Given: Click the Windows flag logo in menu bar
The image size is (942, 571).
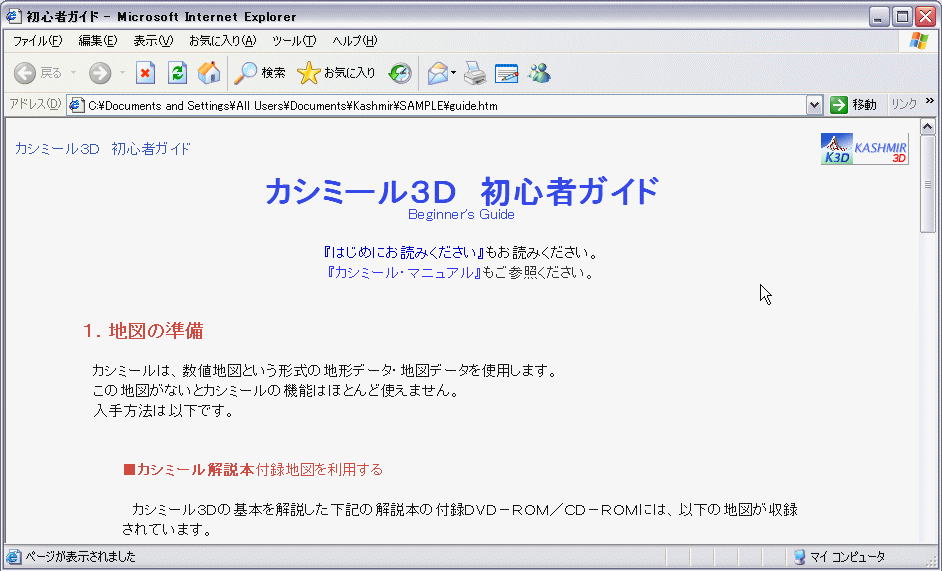Looking at the screenshot, I should point(919,41).
